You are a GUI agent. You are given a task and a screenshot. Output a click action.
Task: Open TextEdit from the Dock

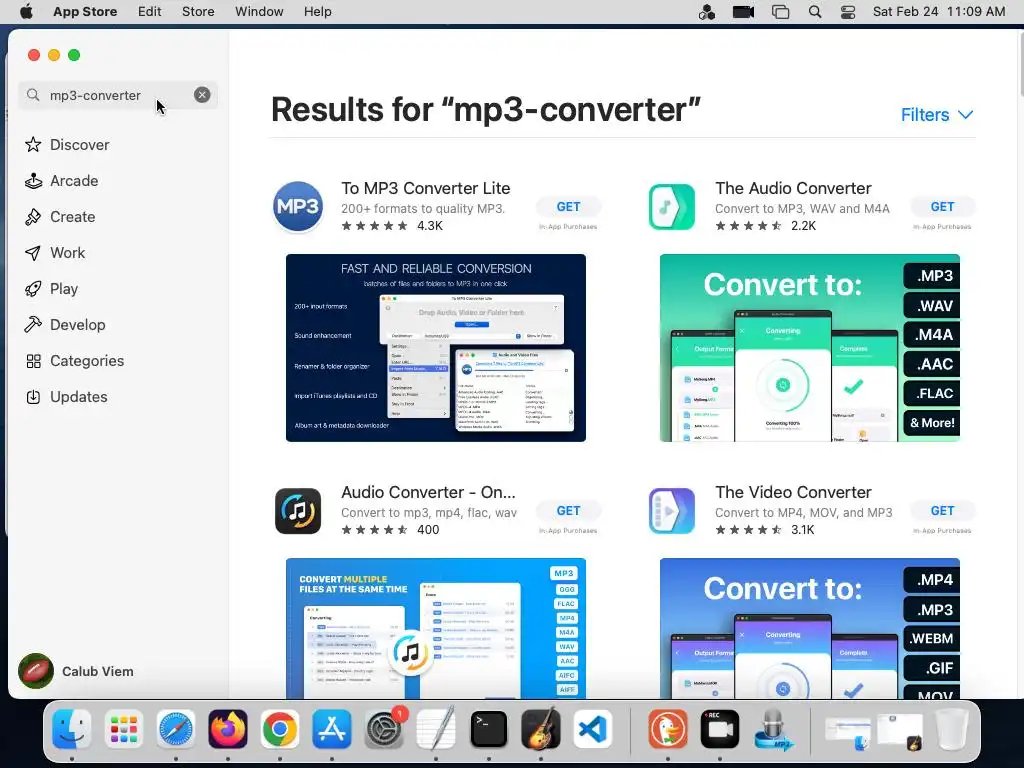pyautogui.click(x=436, y=729)
